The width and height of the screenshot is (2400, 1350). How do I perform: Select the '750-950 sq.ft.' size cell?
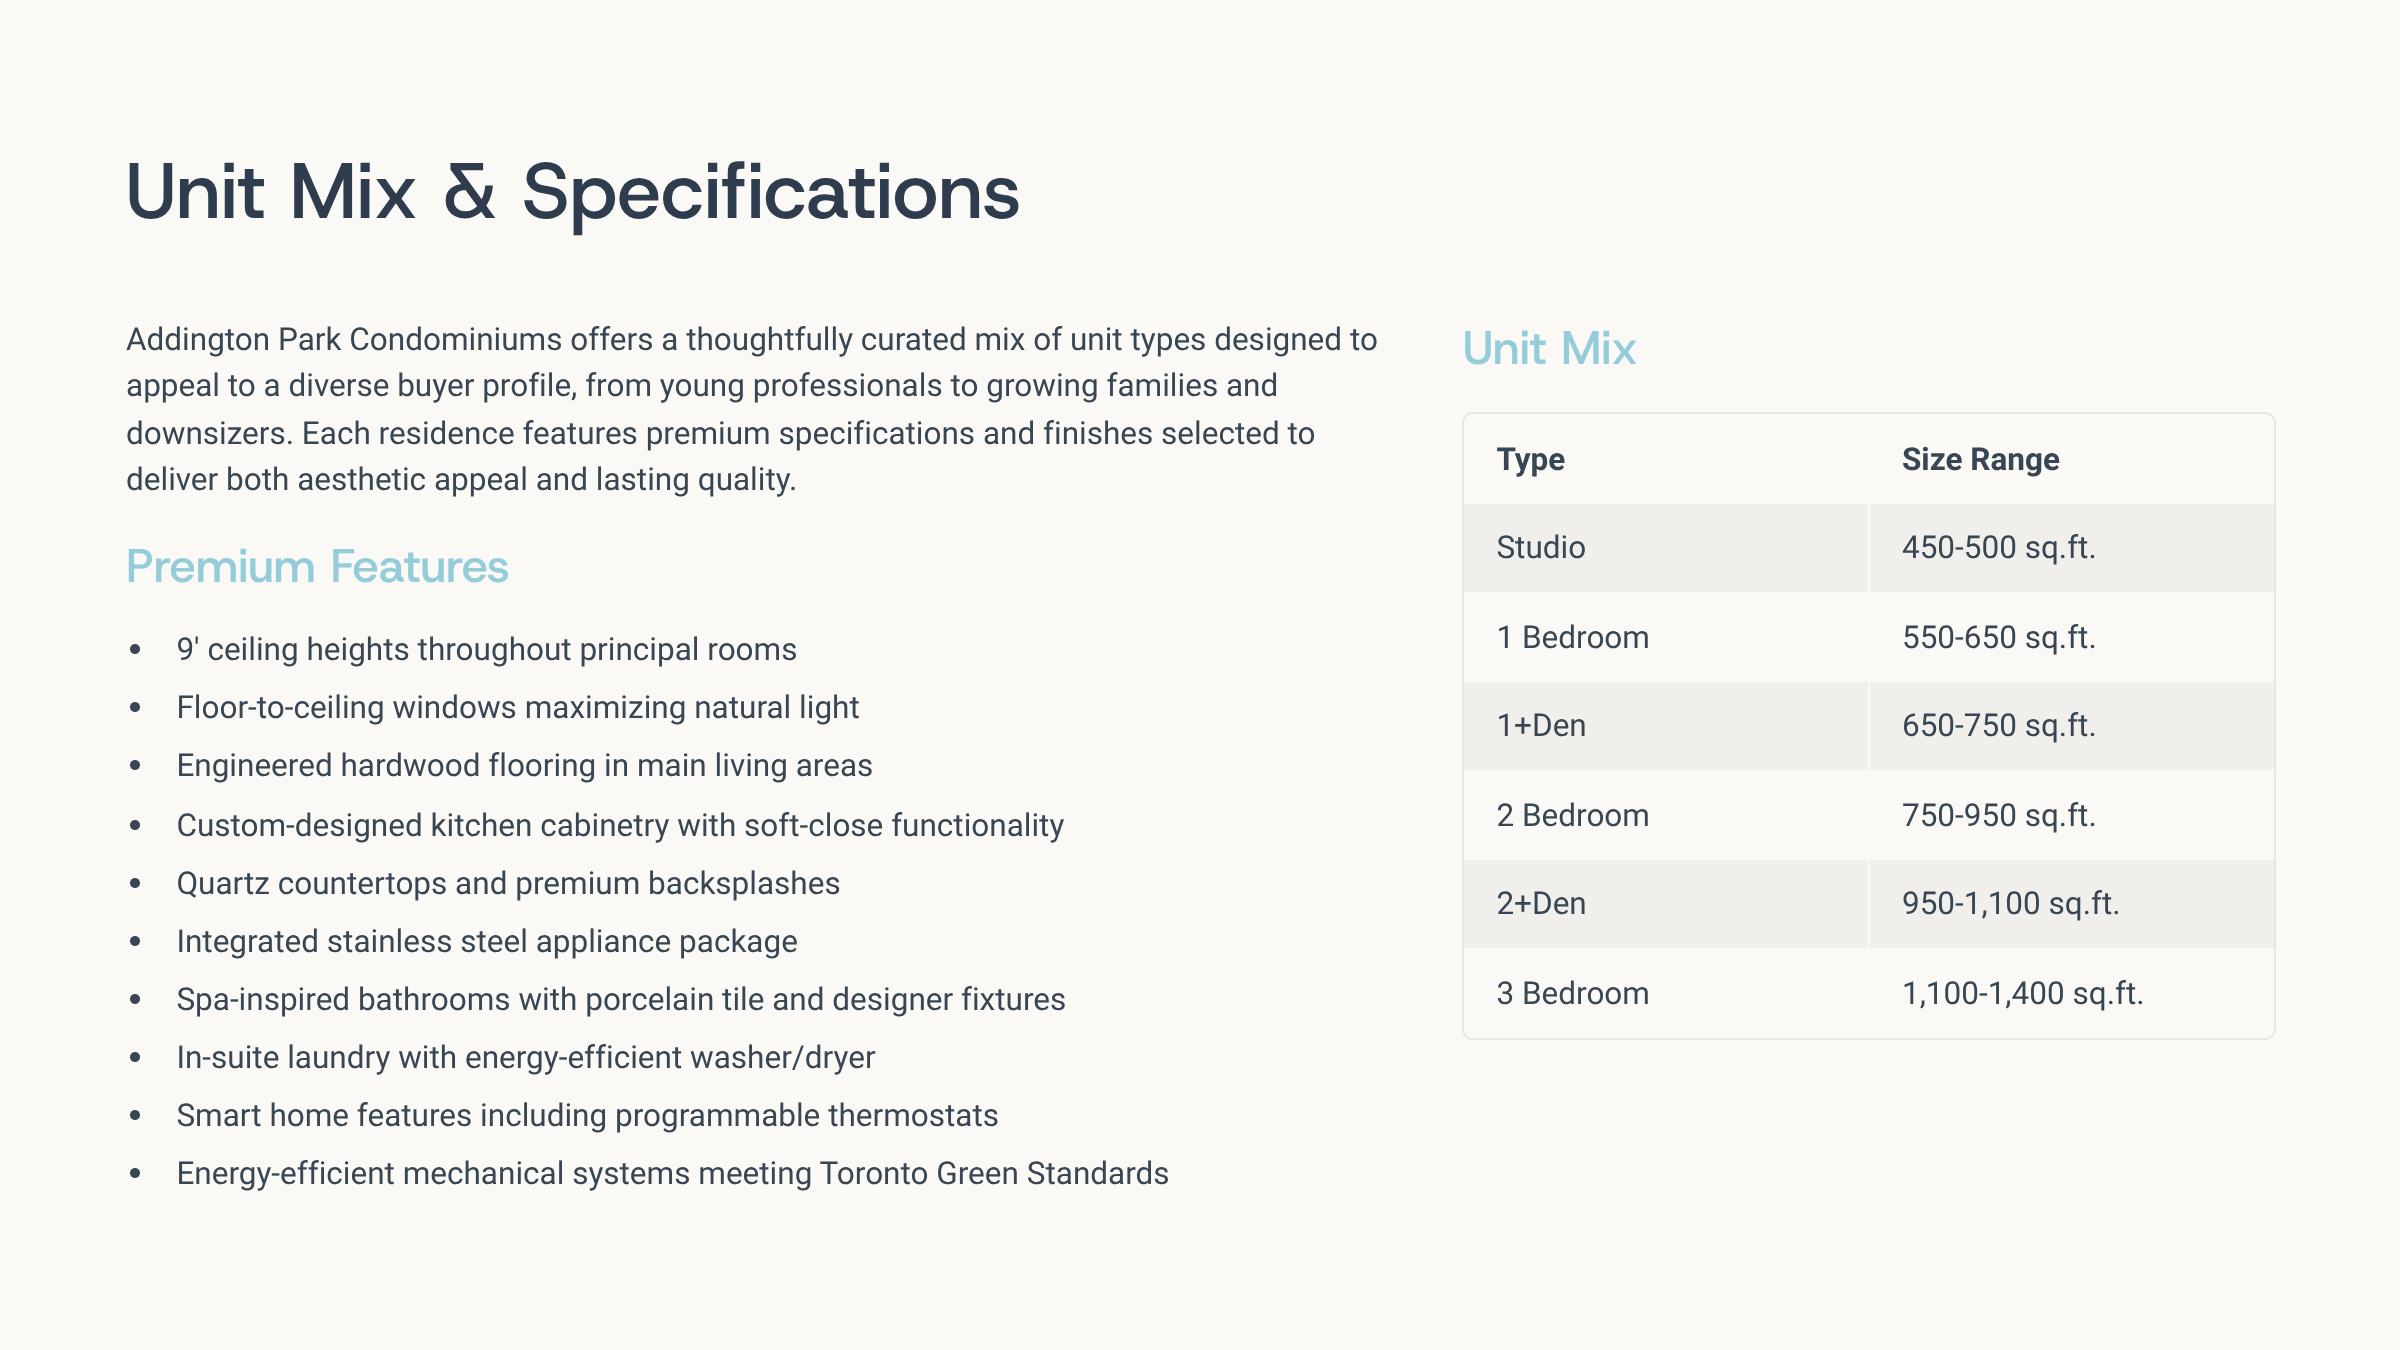1998,816
